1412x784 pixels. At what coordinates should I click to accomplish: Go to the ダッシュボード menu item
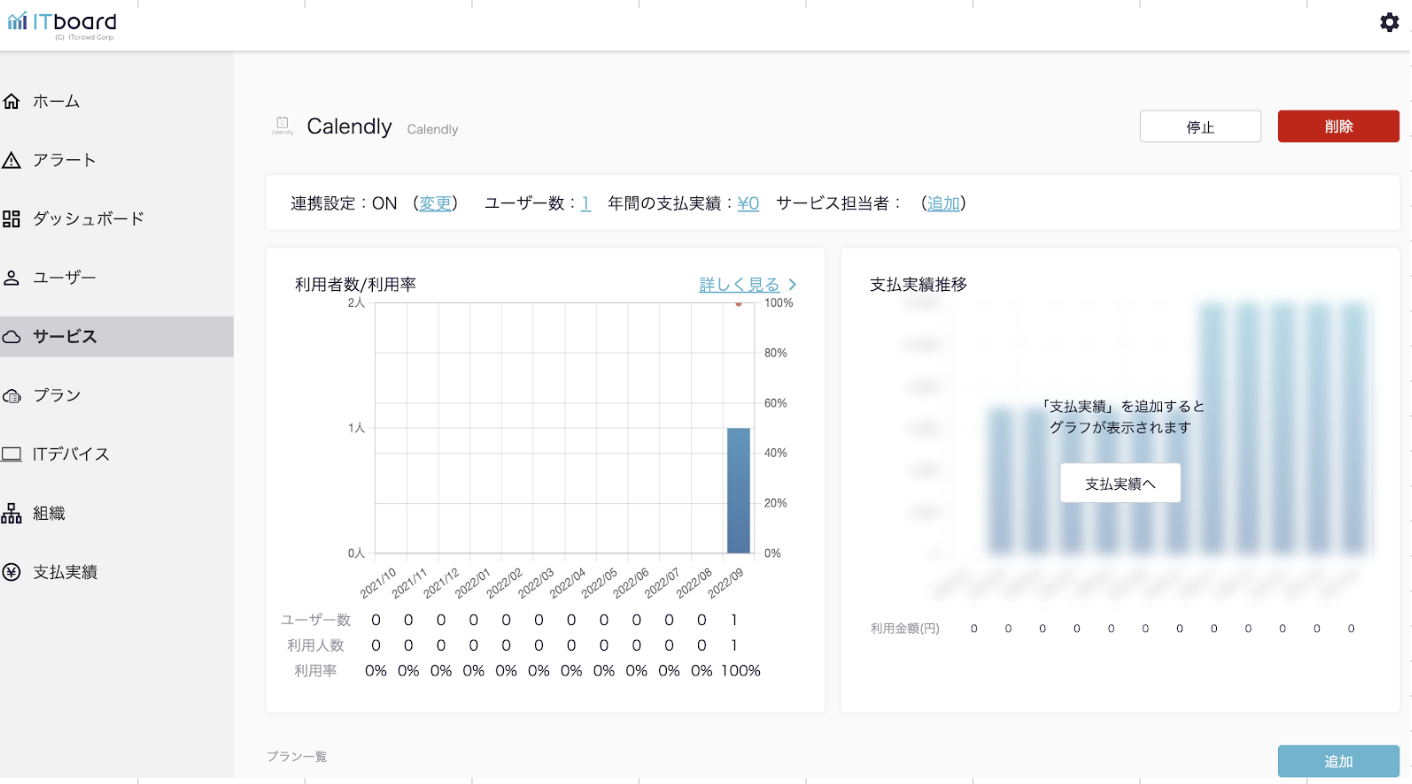pos(88,218)
